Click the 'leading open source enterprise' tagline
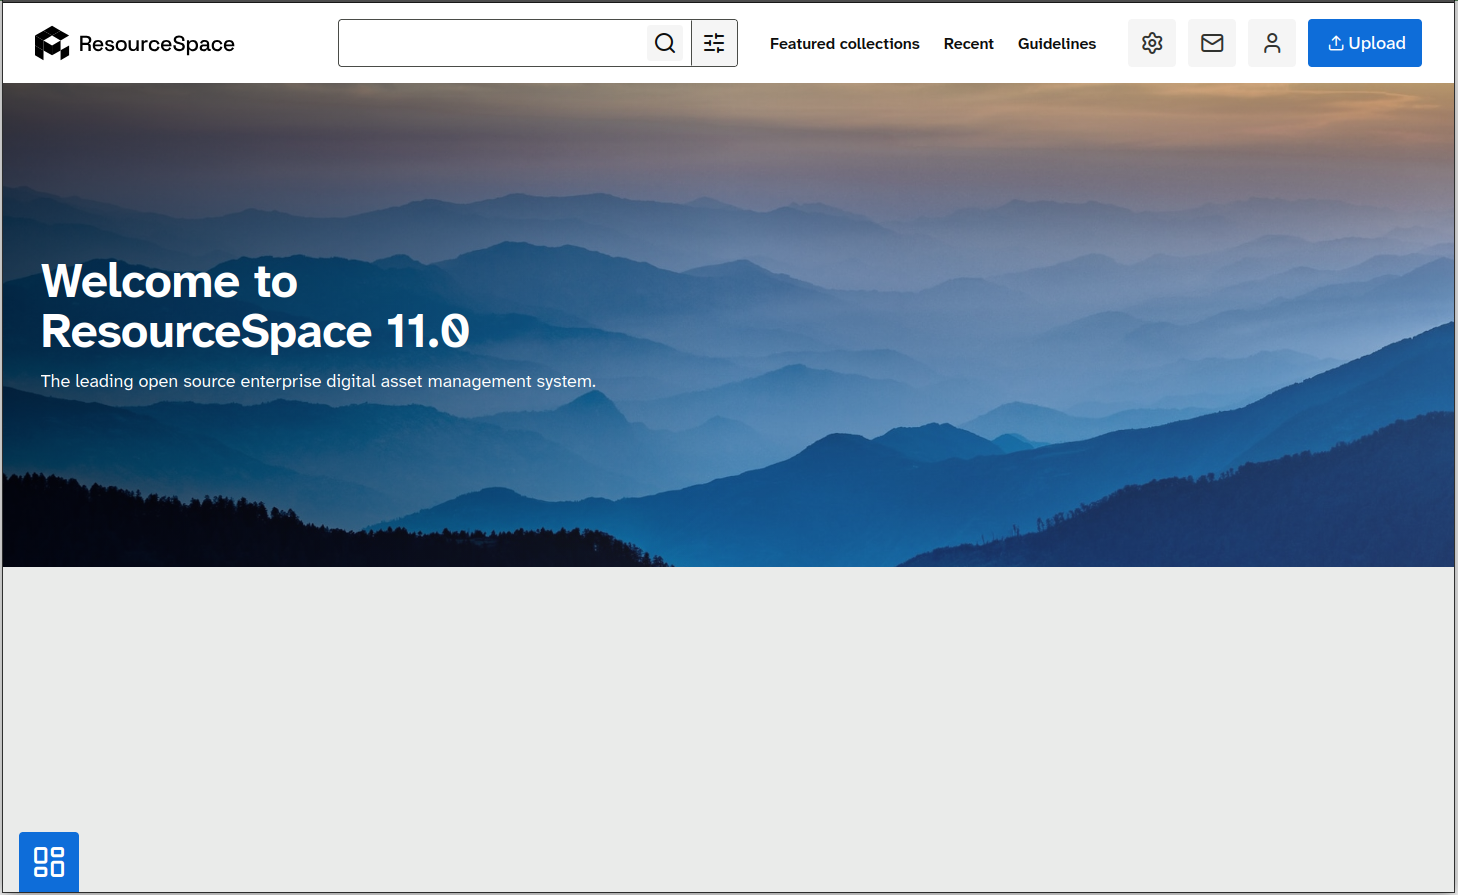The height and width of the screenshot is (895, 1458). [x=318, y=381]
